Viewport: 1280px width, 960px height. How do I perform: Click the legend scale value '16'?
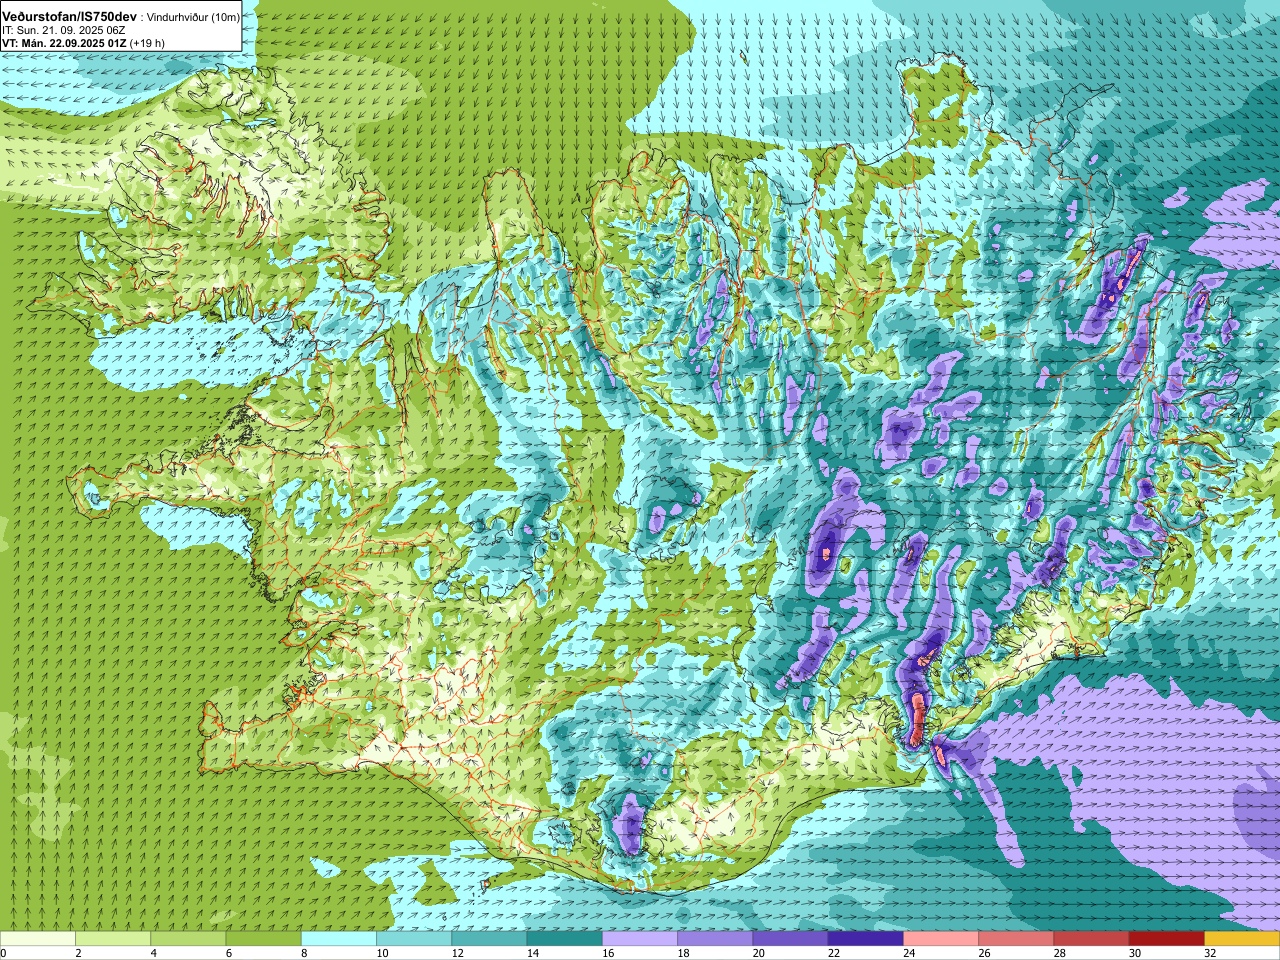pos(608,953)
